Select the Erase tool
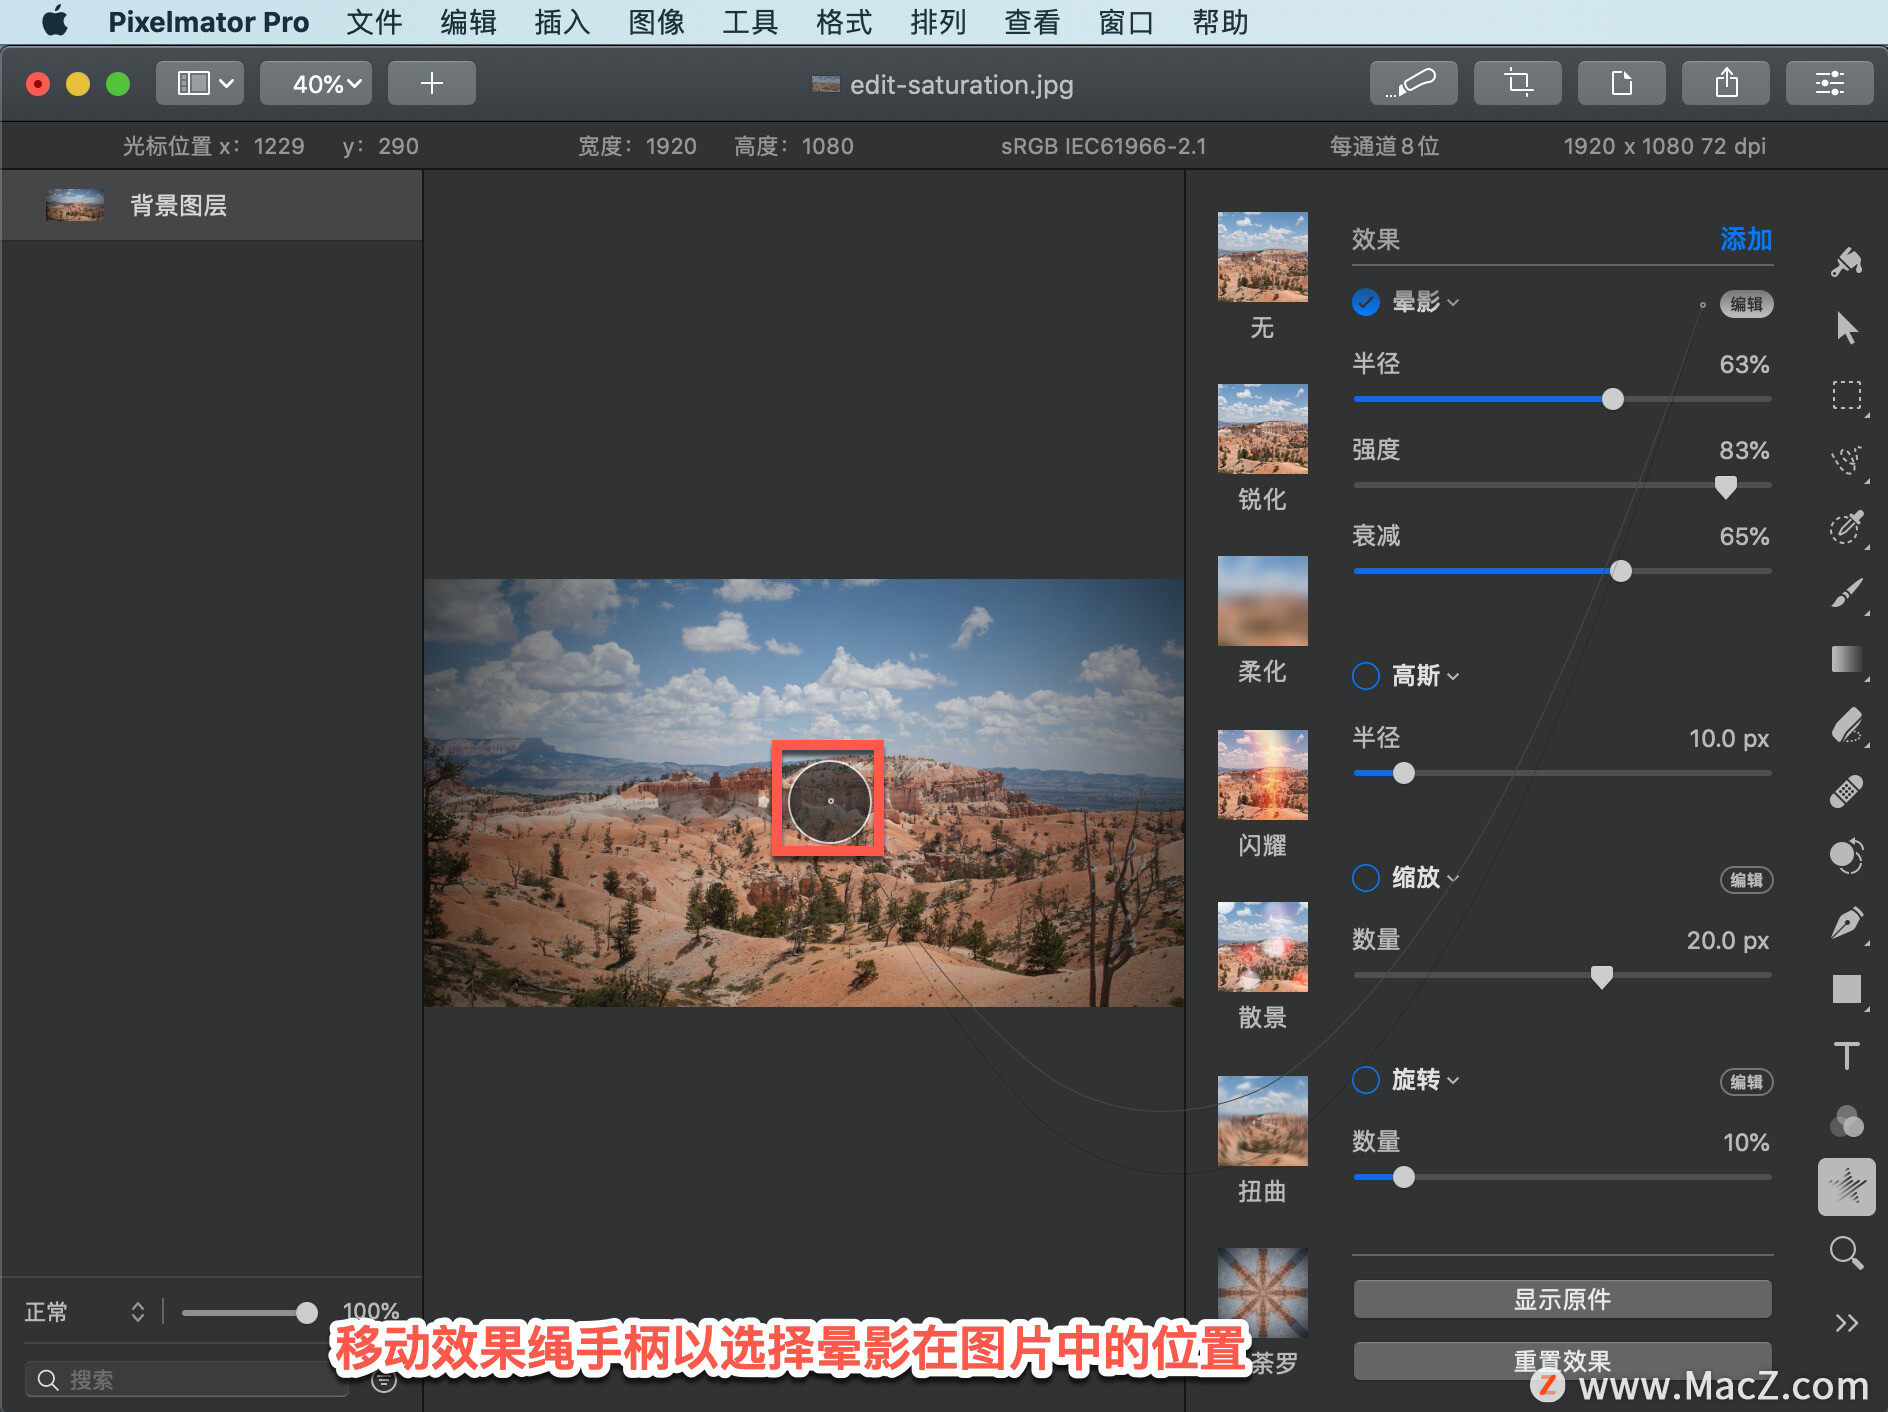The height and width of the screenshot is (1412, 1888). pyautogui.click(x=1846, y=725)
